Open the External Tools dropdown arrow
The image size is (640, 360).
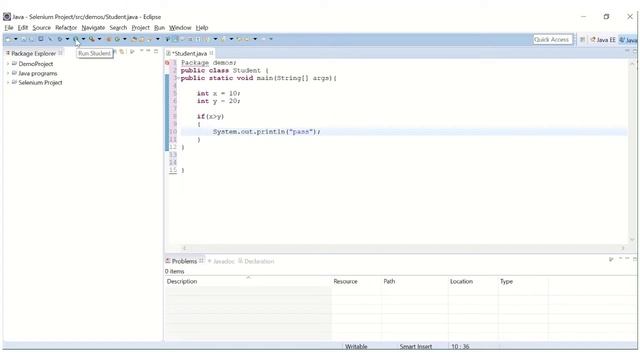pyautogui.click(x=99, y=39)
